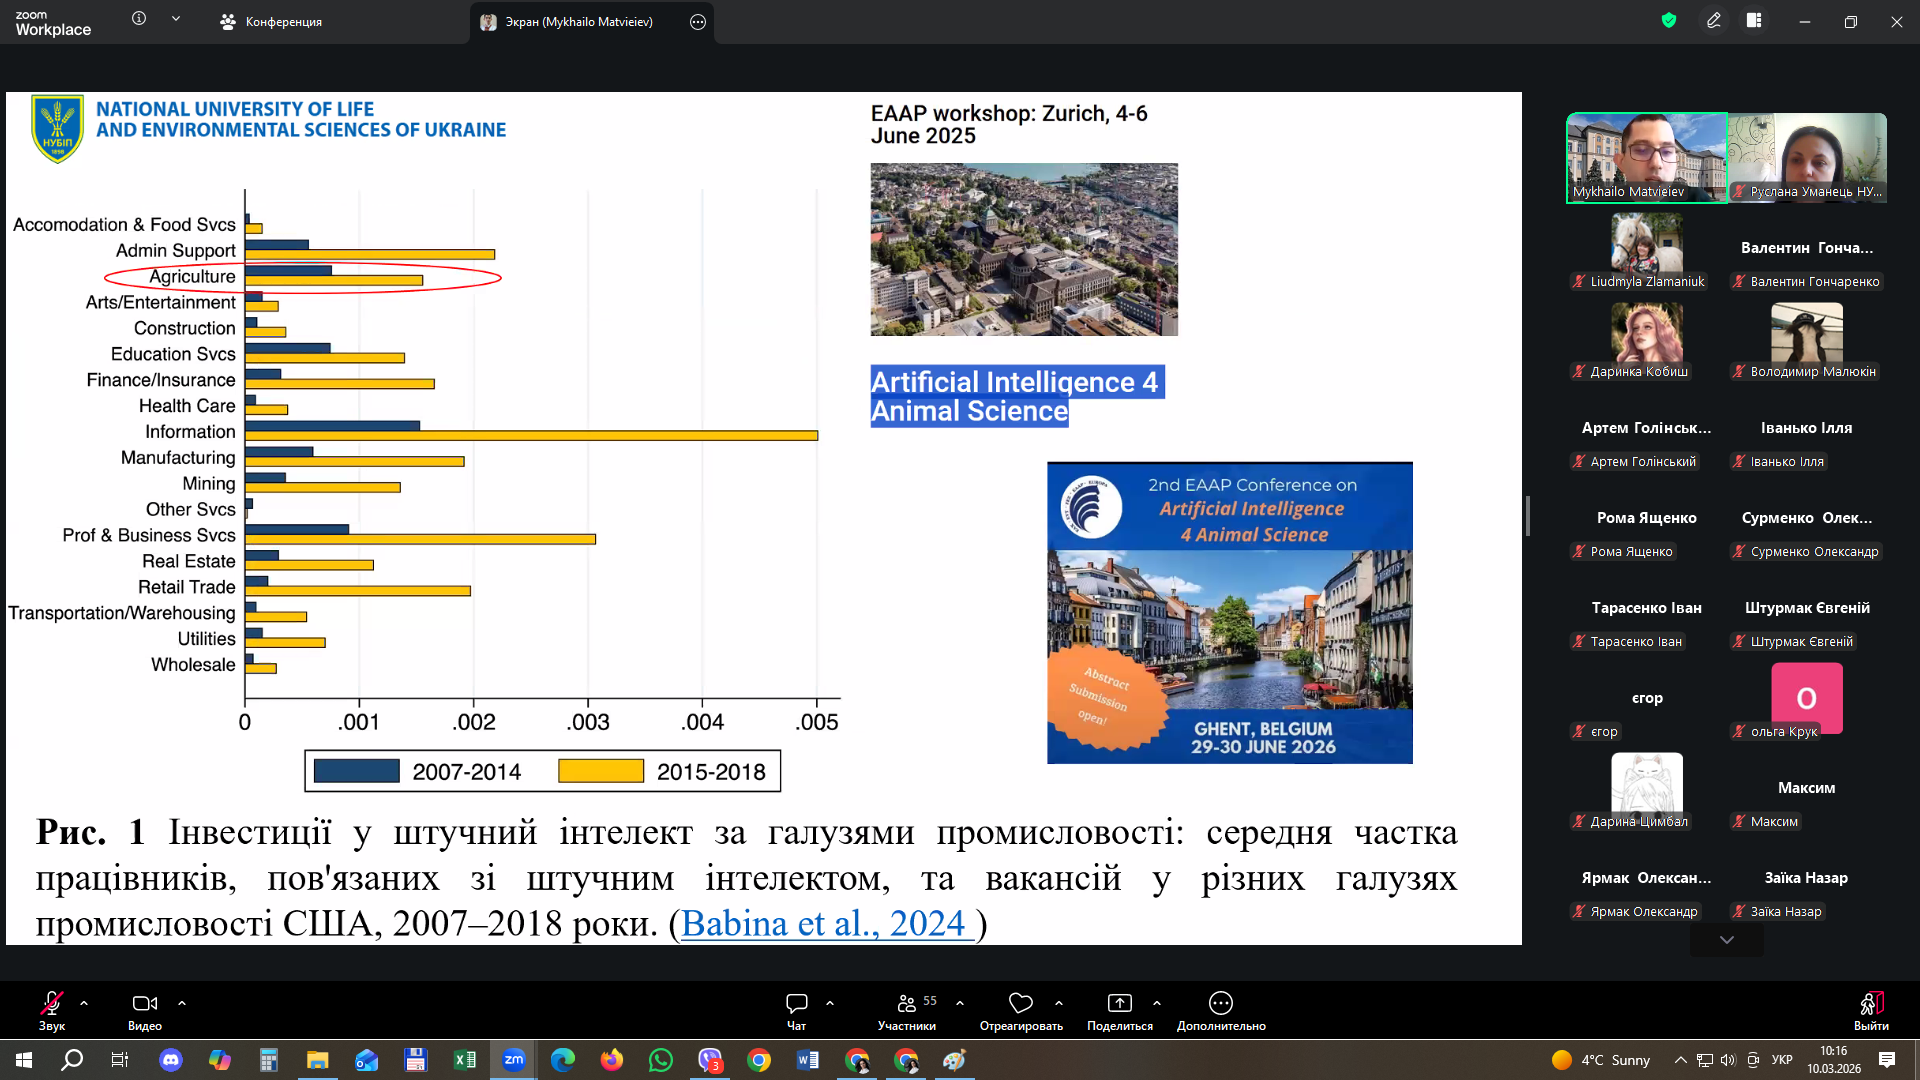
Task: Open the Chat panel icon
Action: 796,1004
